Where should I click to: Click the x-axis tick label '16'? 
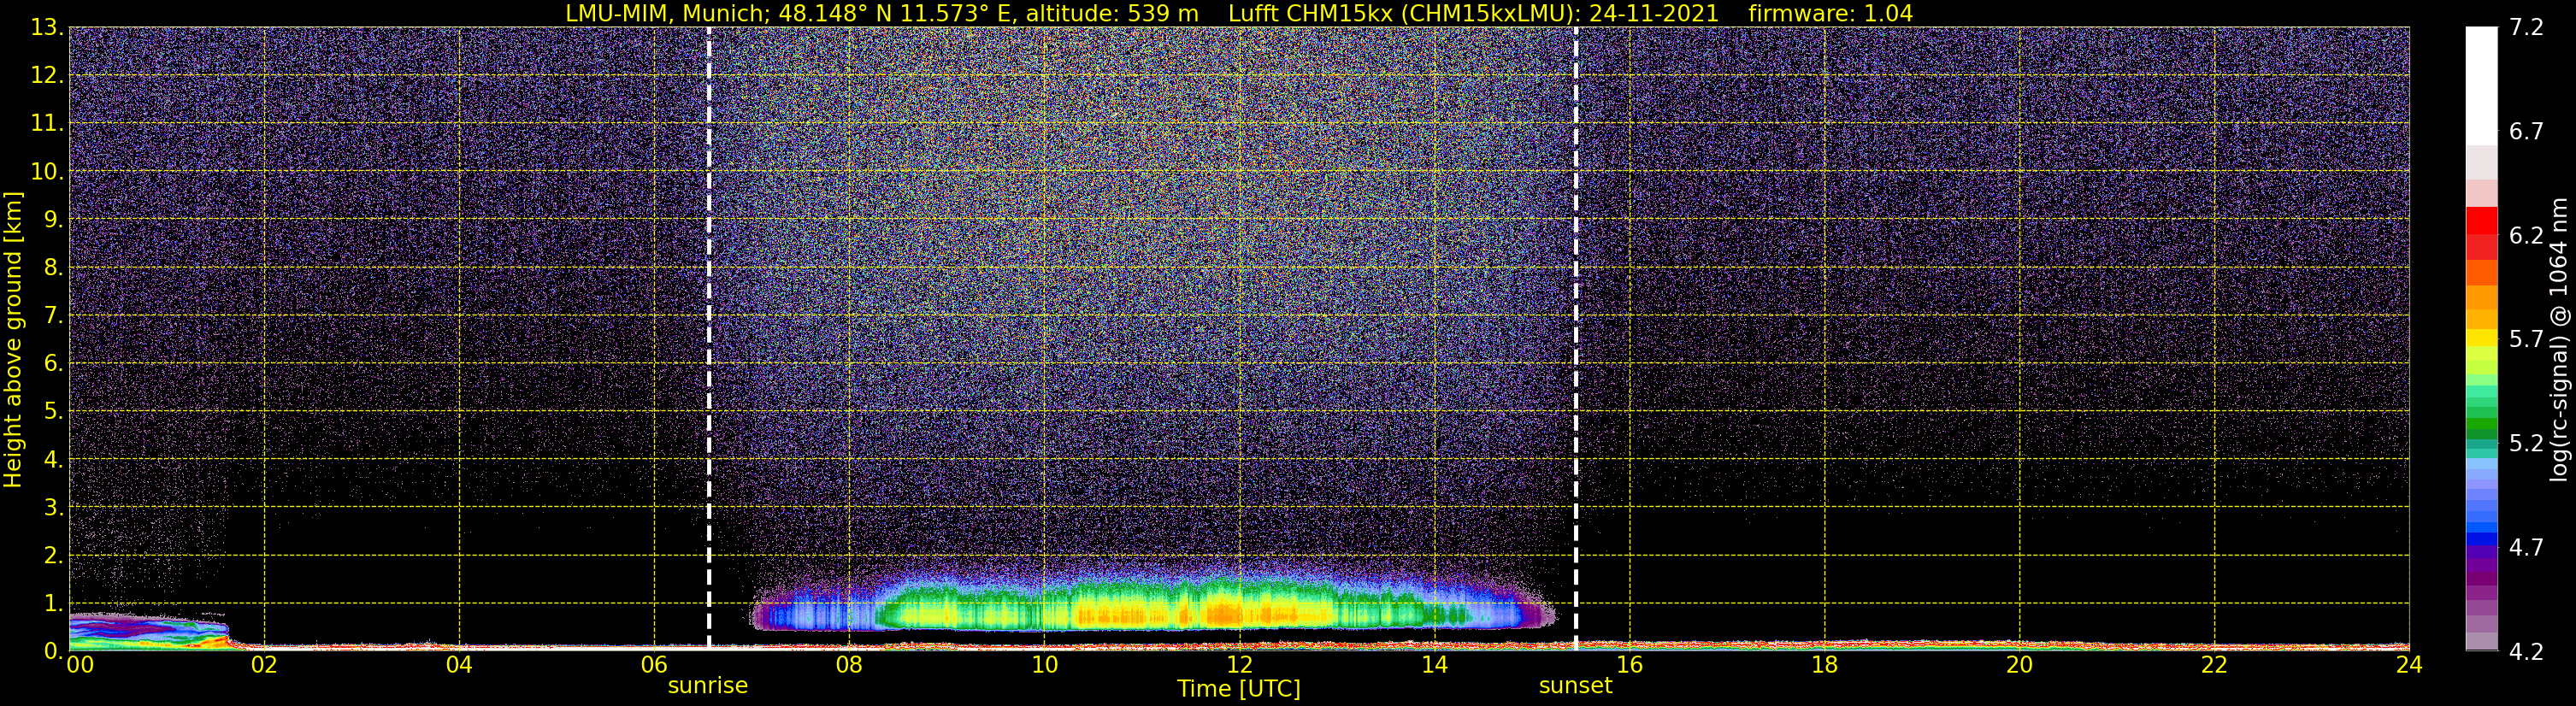[1629, 665]
